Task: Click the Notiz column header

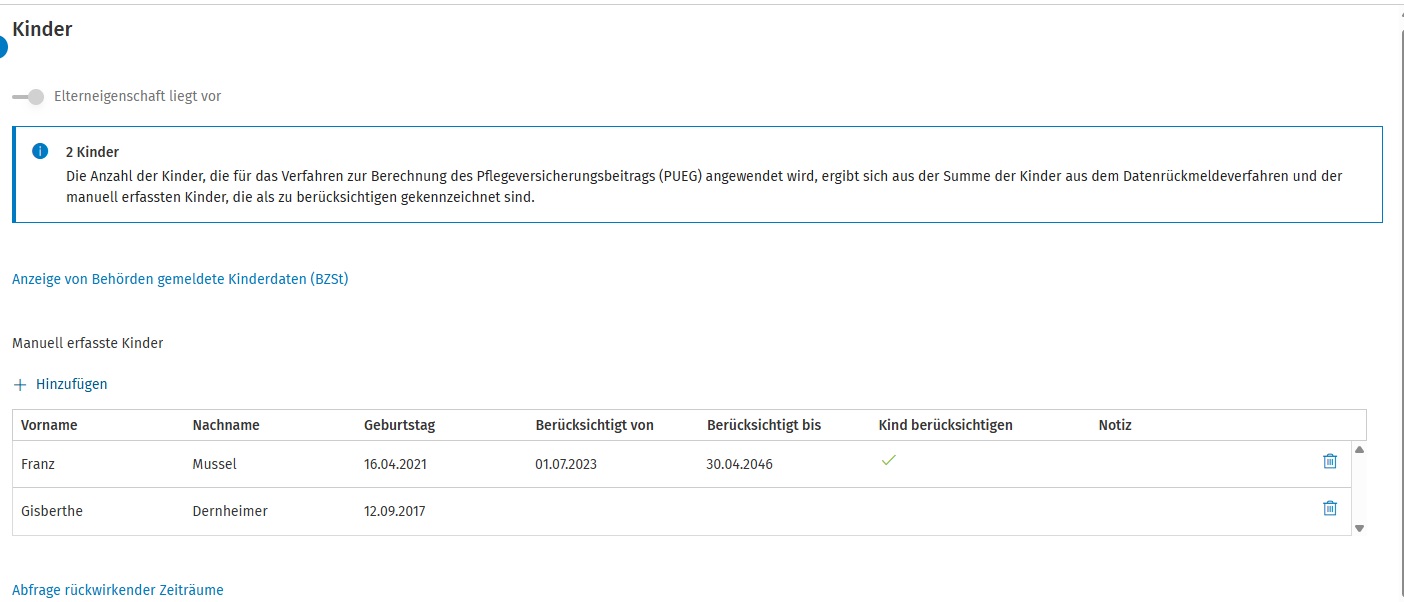Action: [x=1115, y=425]
